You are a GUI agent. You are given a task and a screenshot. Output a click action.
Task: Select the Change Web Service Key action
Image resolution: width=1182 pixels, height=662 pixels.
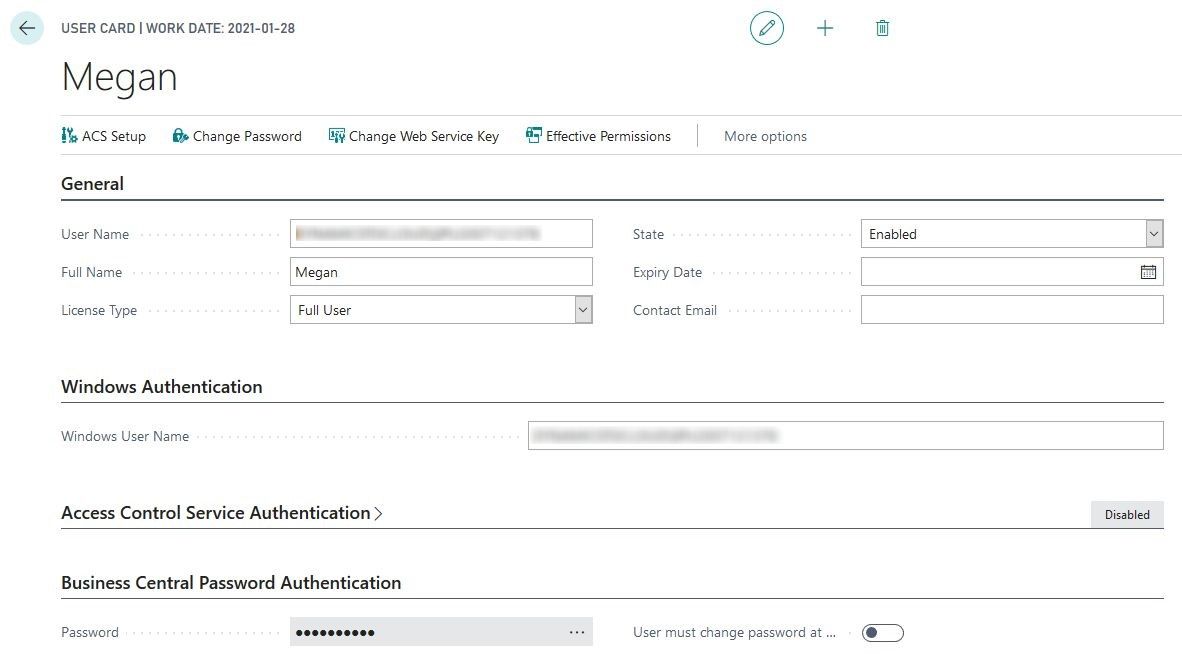click(413, 136)
